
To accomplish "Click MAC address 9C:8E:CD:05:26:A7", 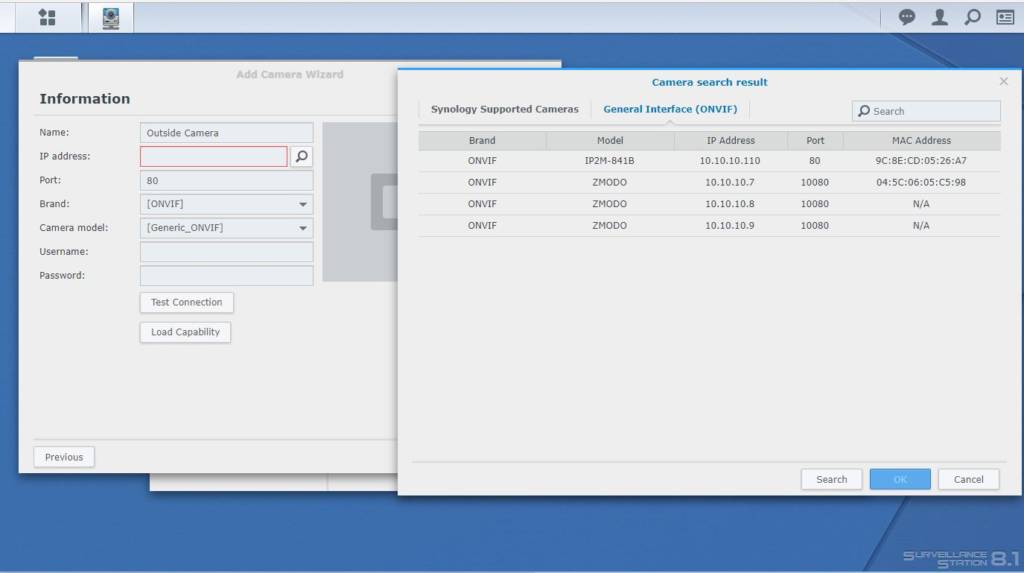I will [x=921, y=161].
